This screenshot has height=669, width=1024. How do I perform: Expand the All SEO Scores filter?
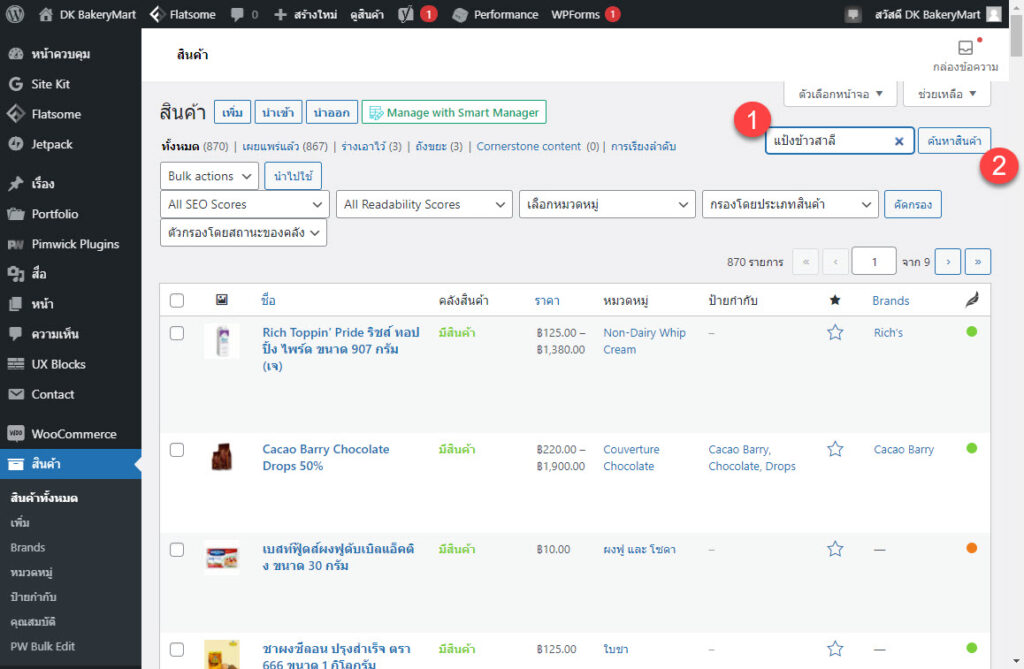(244, 204)
